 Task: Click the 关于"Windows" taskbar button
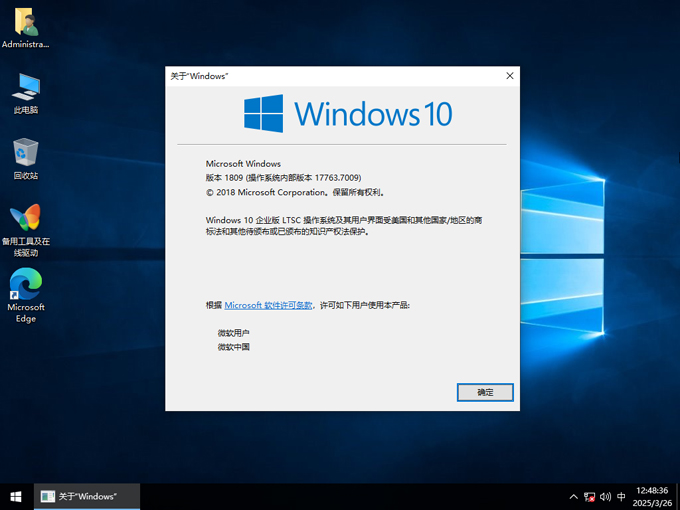point(87,497)
